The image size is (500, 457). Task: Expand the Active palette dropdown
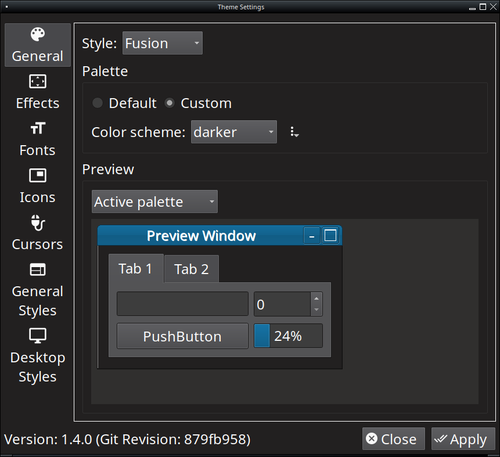pos(155,202)
